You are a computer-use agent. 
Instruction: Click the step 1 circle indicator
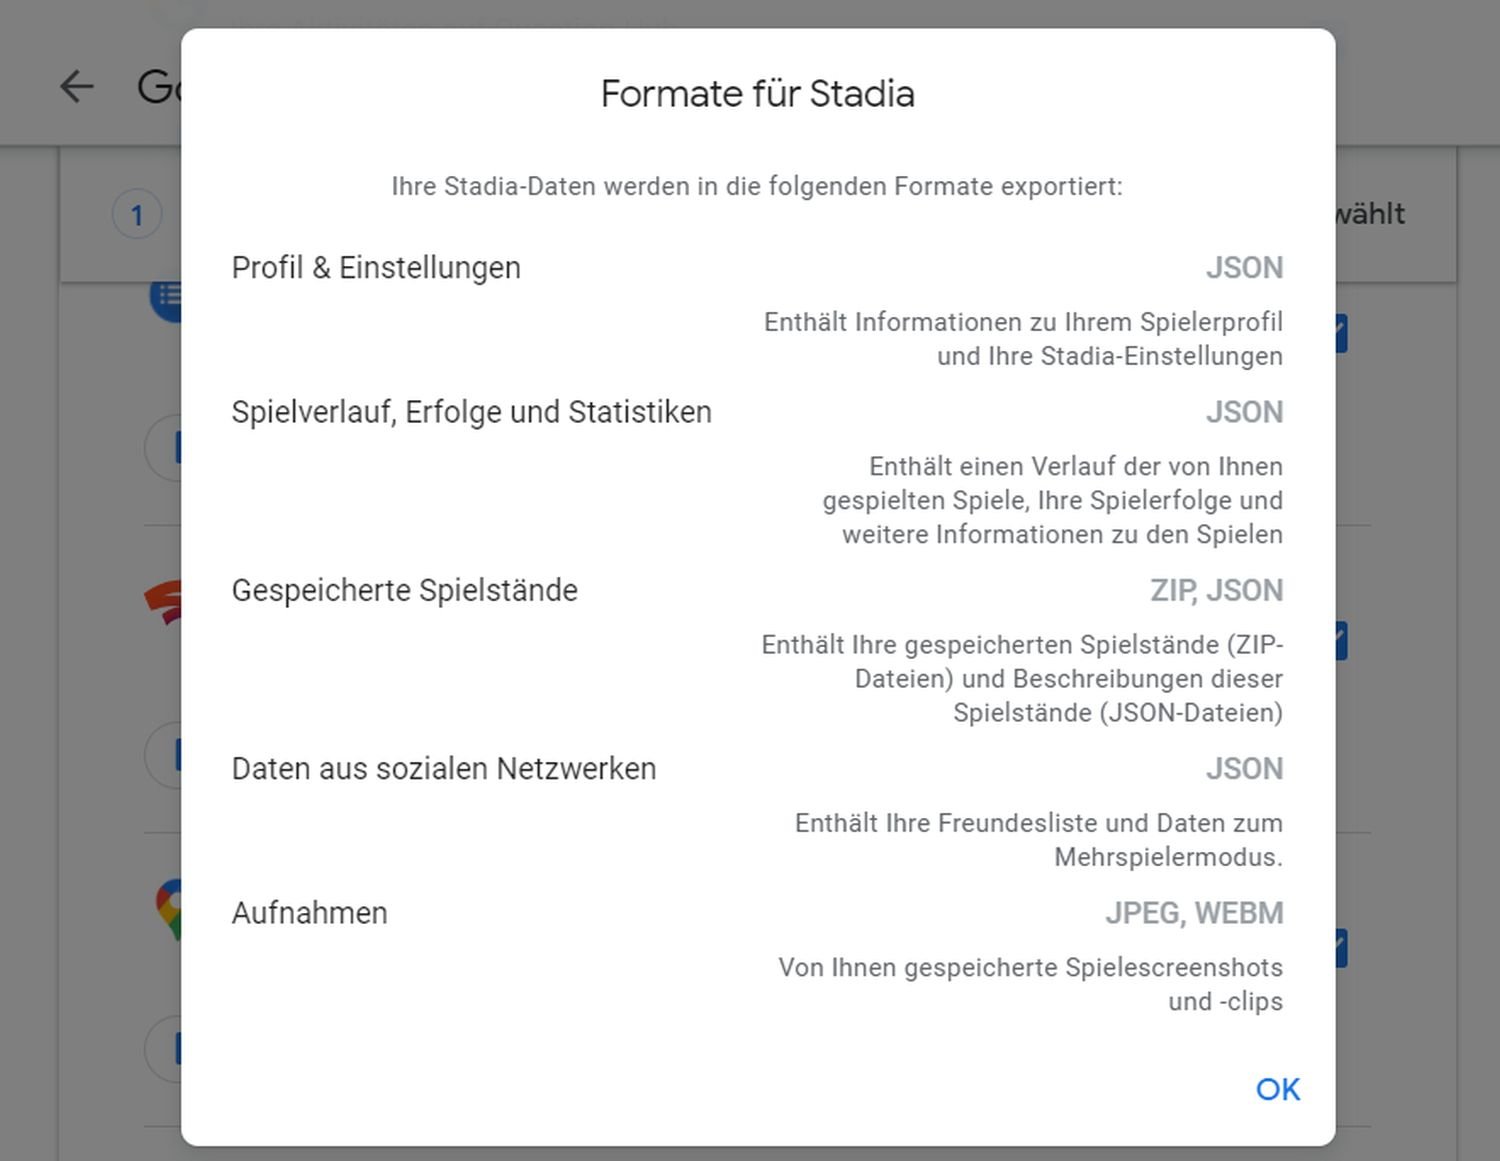point(137,214)
